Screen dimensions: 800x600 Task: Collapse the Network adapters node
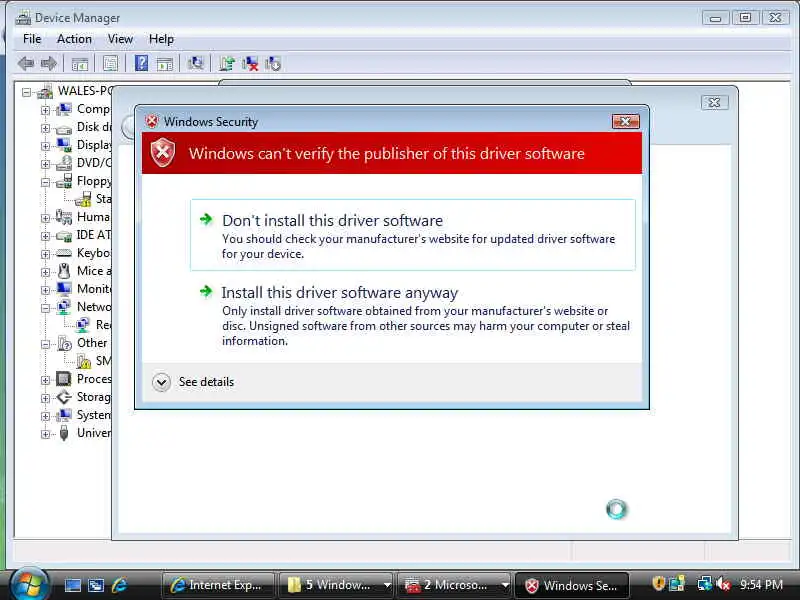[45, 308]
